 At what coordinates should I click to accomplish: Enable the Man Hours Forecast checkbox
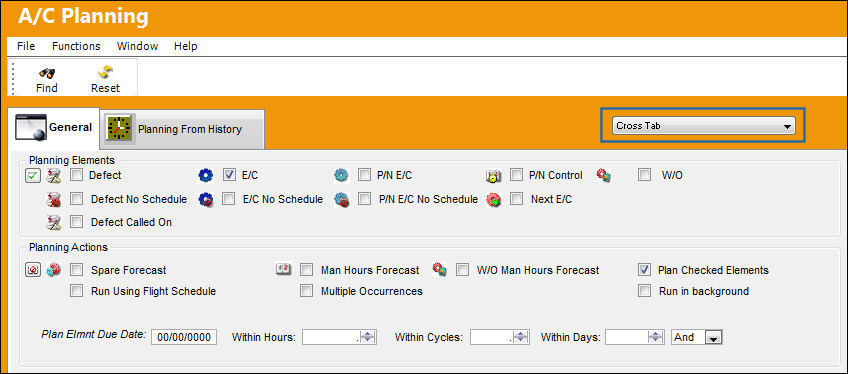(x=307, y=270)
